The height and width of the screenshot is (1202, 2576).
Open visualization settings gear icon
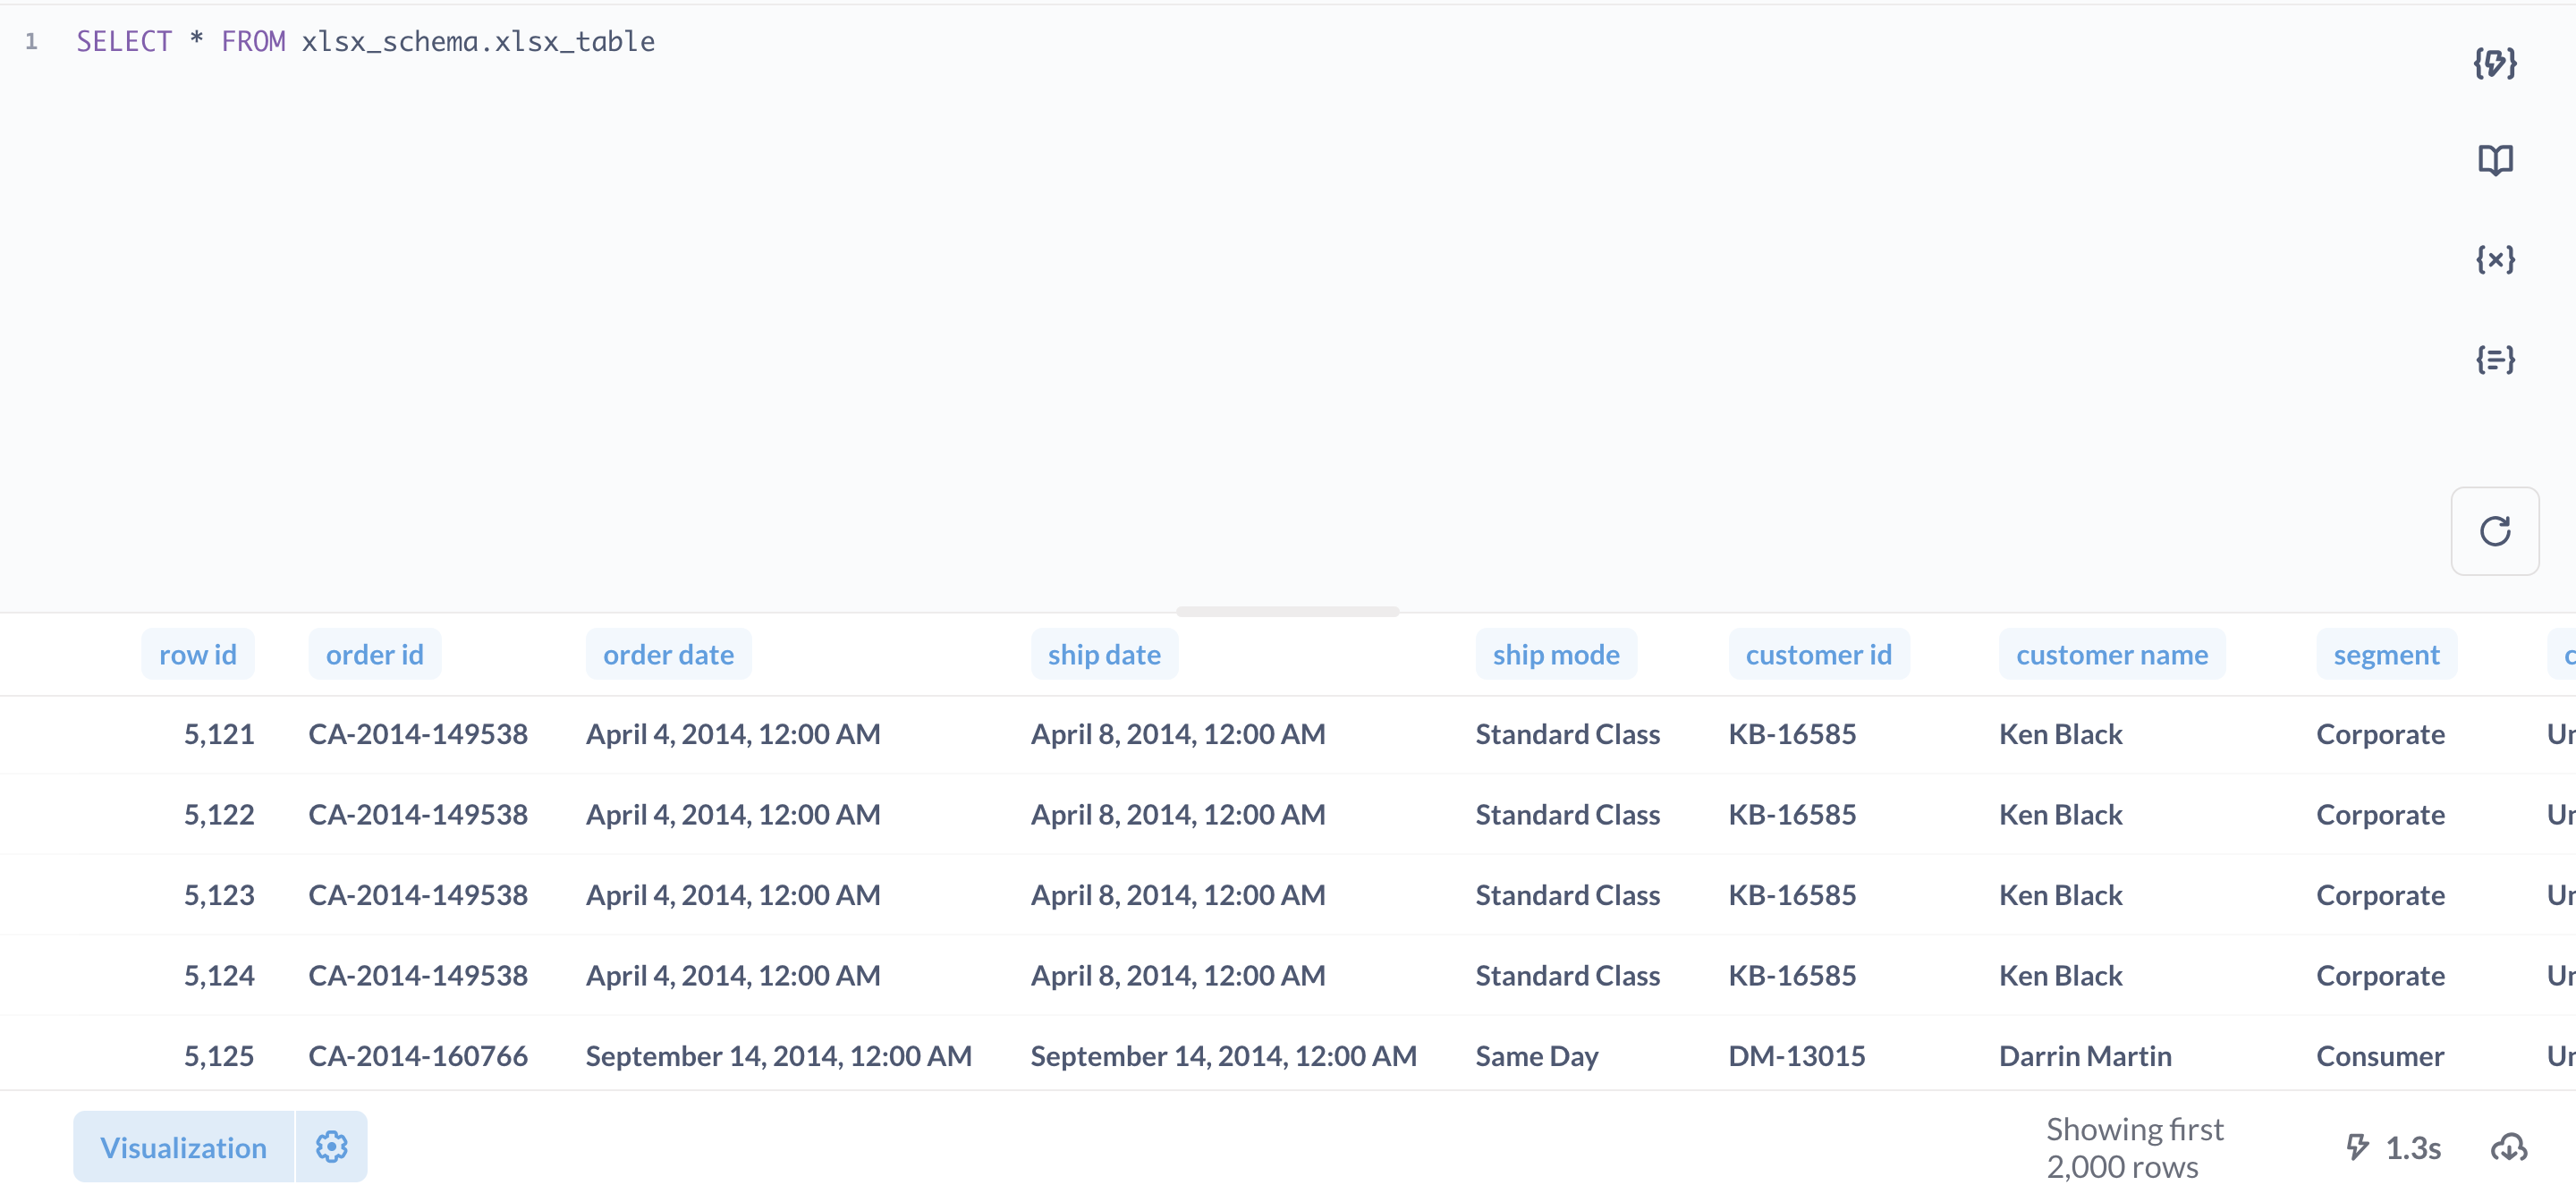click(x=331, y=1146)
